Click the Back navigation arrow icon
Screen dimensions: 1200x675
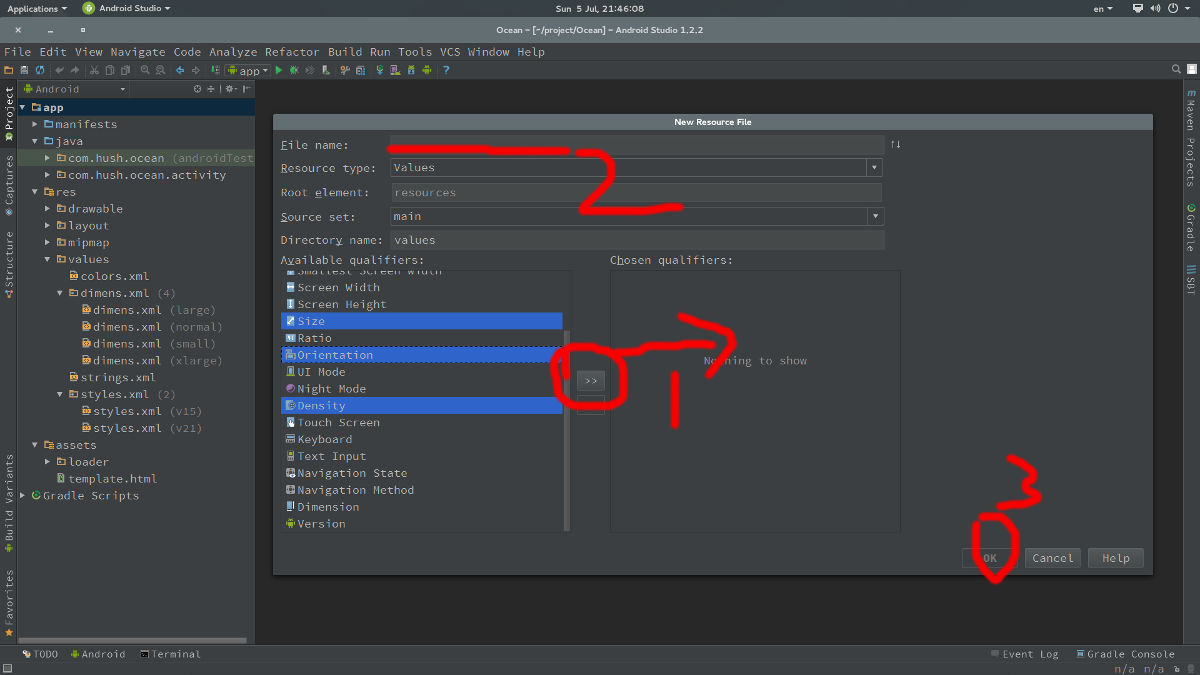pos(180,70)
